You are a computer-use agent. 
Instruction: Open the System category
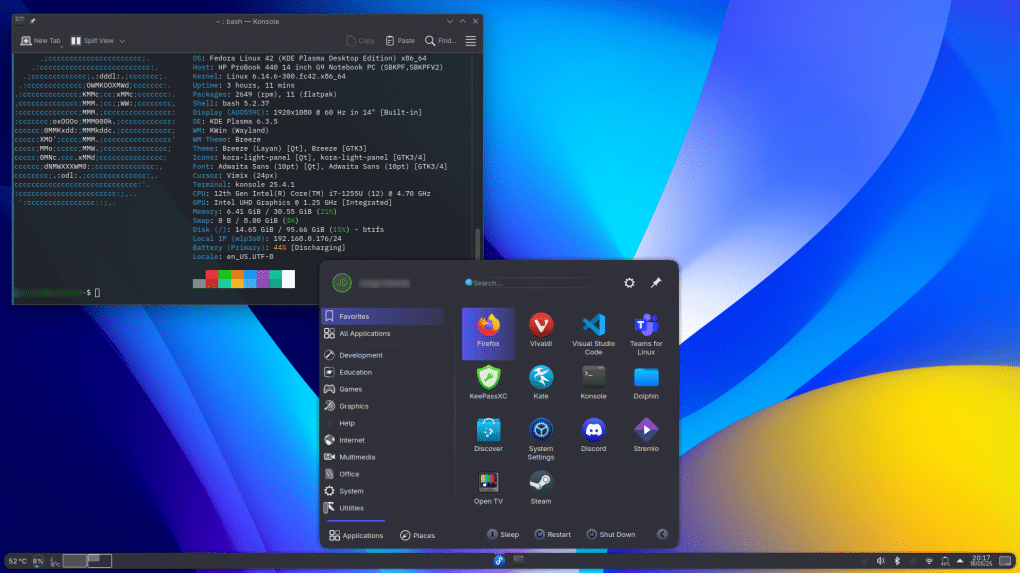tap(382, 491)
